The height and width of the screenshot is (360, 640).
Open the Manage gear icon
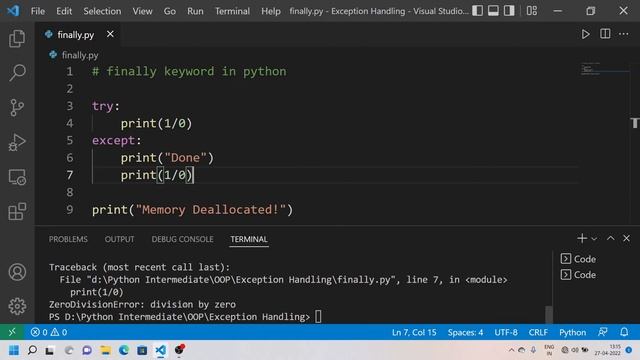(17, 306)
